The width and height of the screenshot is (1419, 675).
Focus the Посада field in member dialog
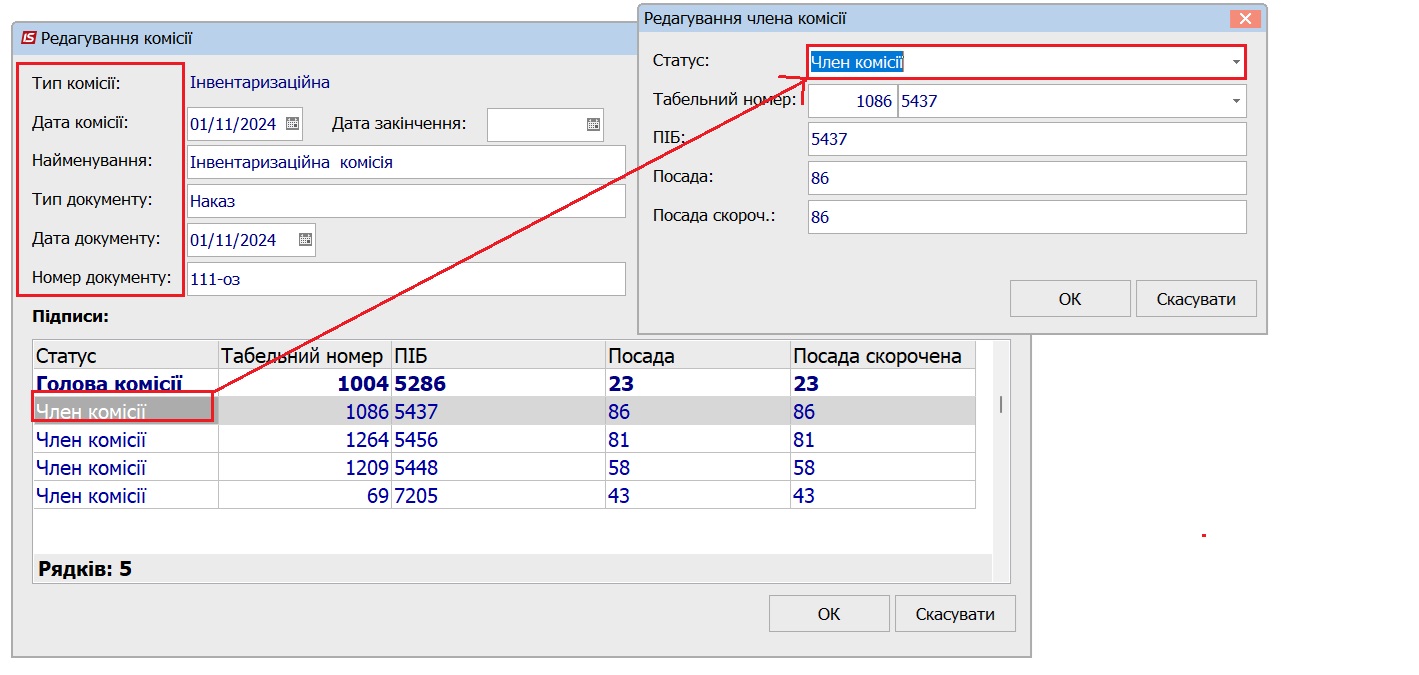(1027, 178)
